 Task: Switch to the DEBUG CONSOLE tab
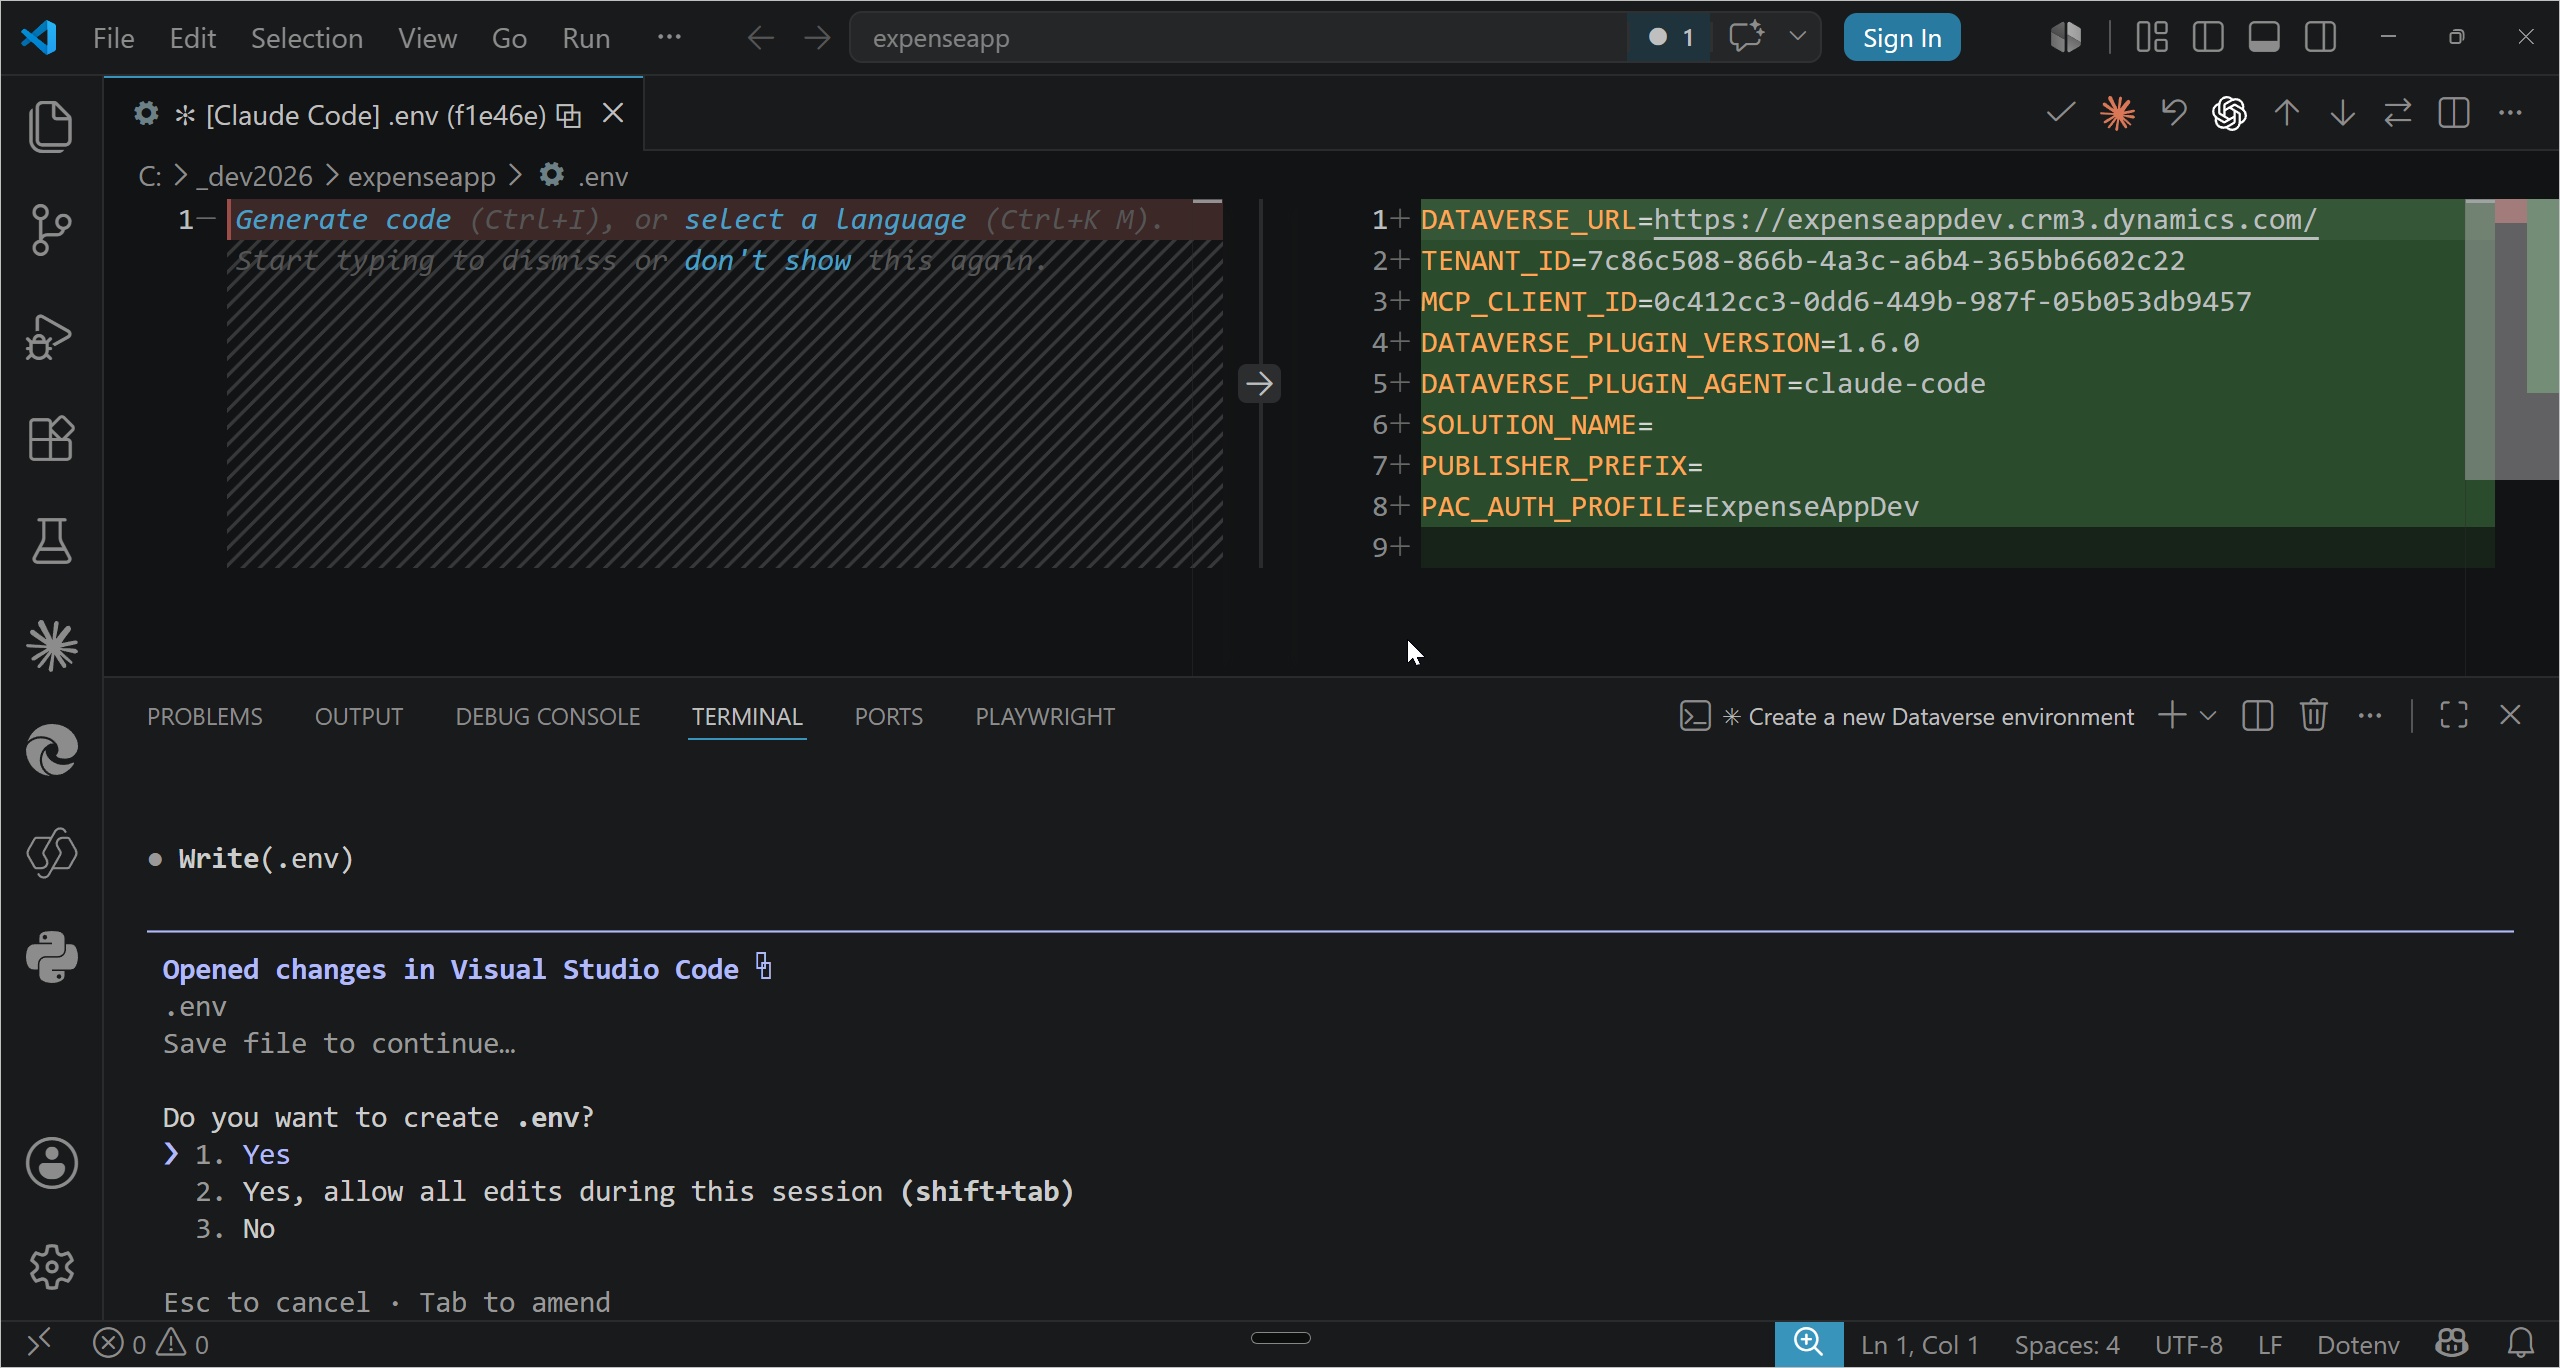click(548, 717)
